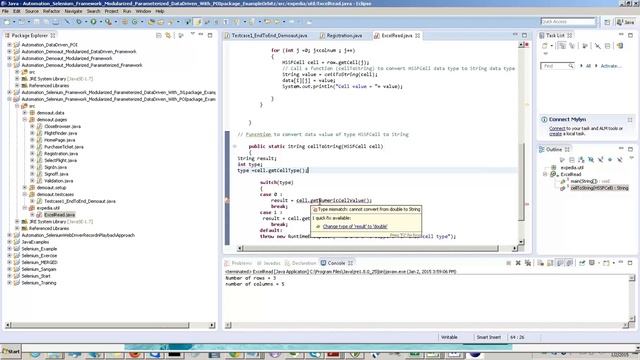Click the Quick Access field
The image size is (640, 360).
[568, 21]
